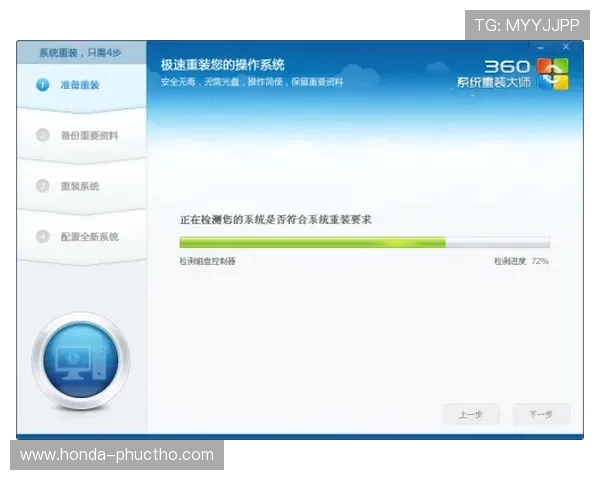Image resolution: width=600 pixels, height=480 pixels.
Task: Select the 配置全新系统 step
Action: tap(82, 238)
